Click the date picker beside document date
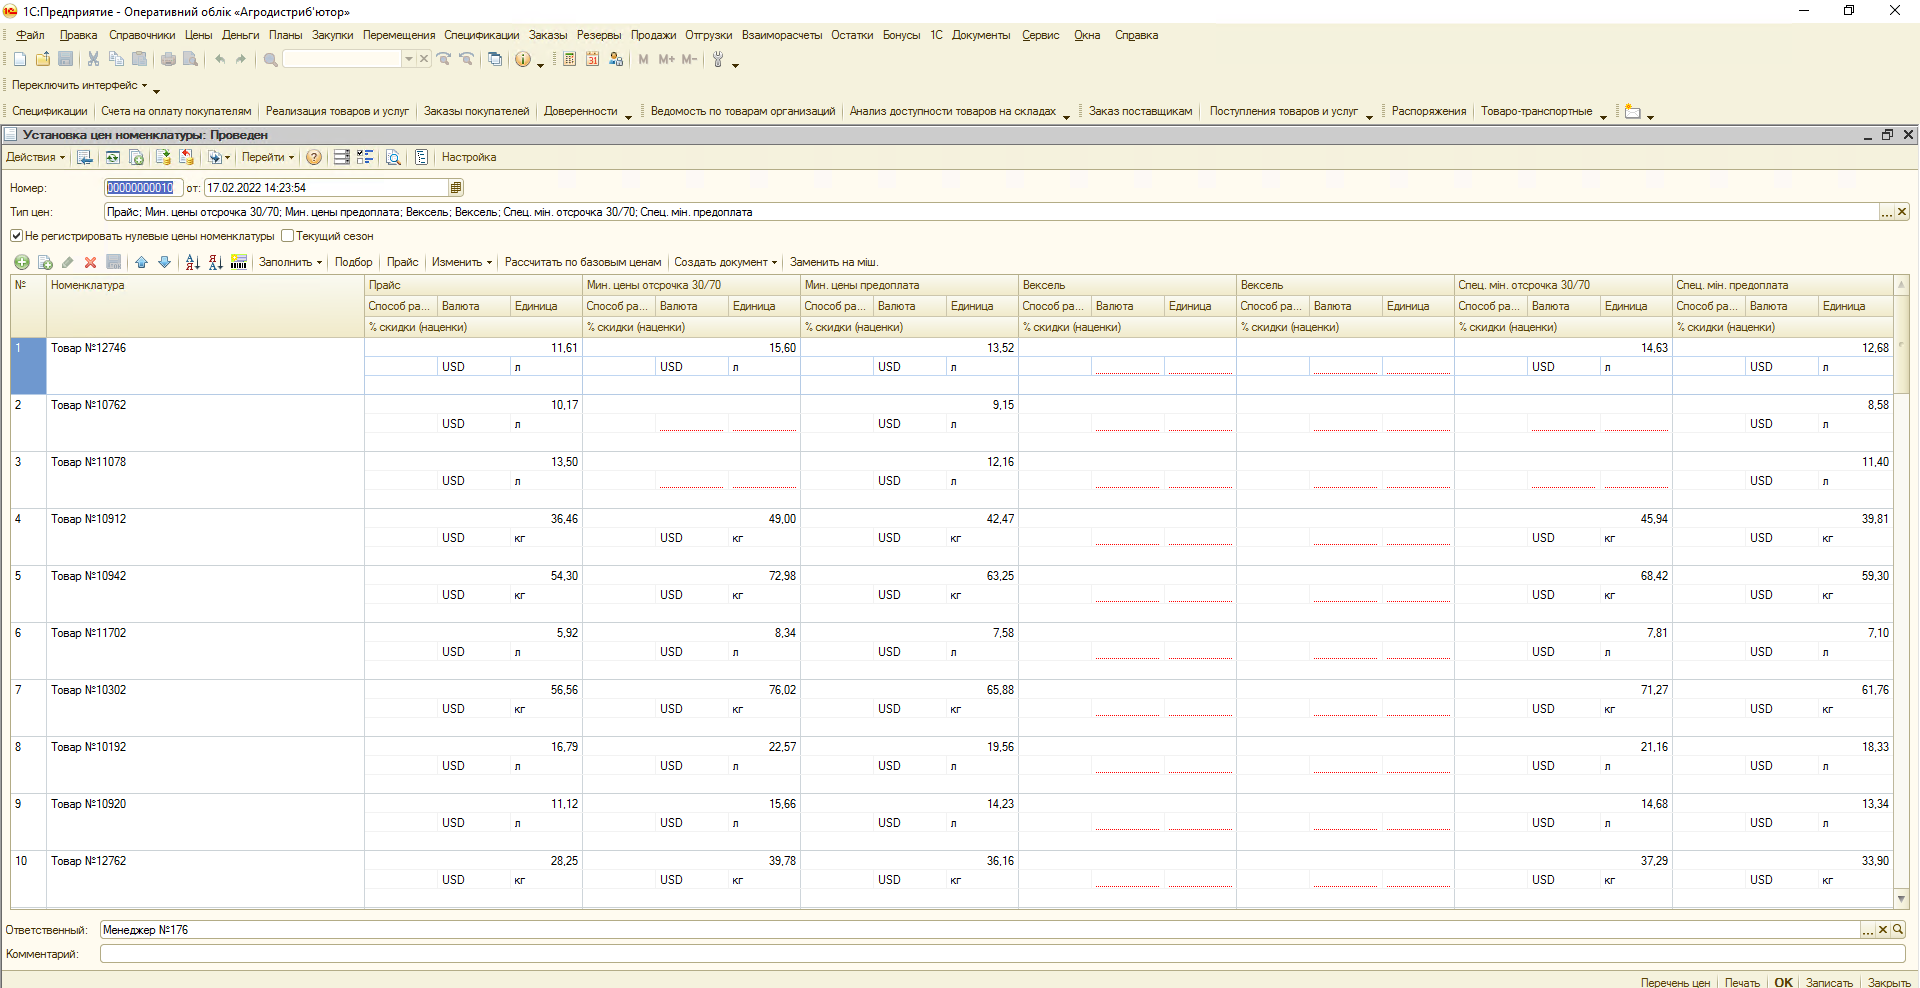The image size is (1920, 988). tap(456, 188)
